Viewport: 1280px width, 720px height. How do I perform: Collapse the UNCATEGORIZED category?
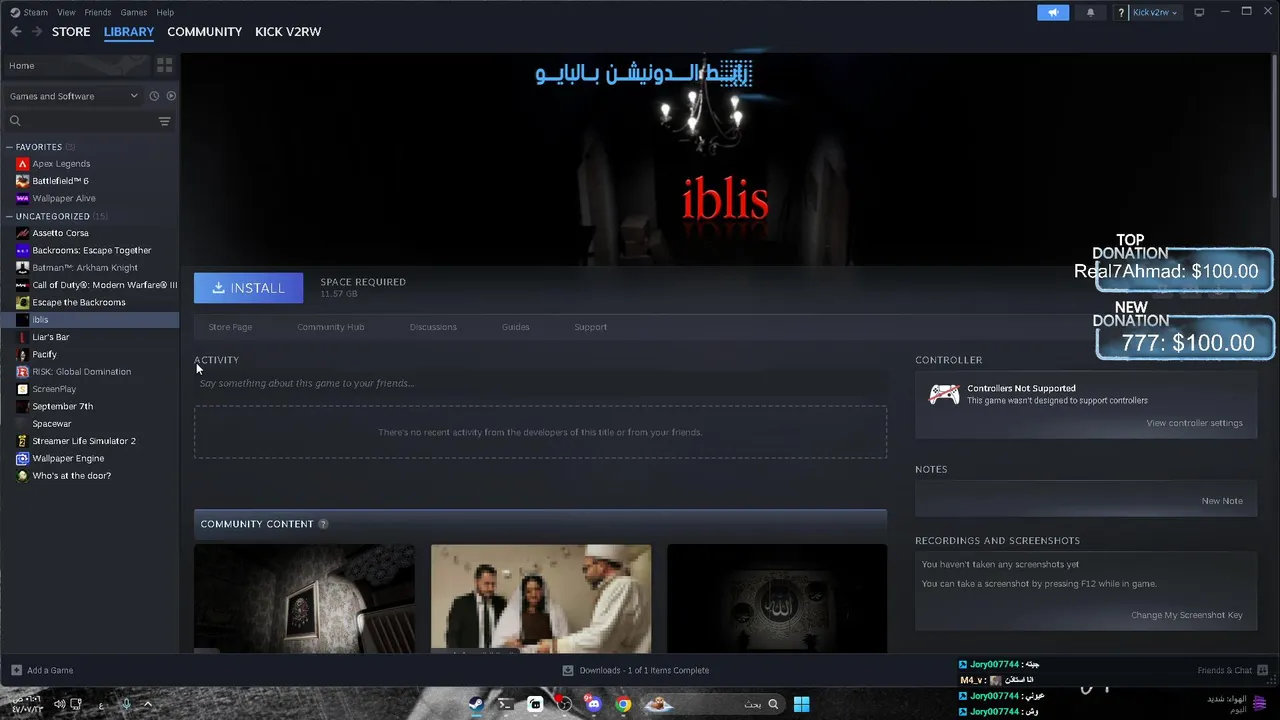10,216
